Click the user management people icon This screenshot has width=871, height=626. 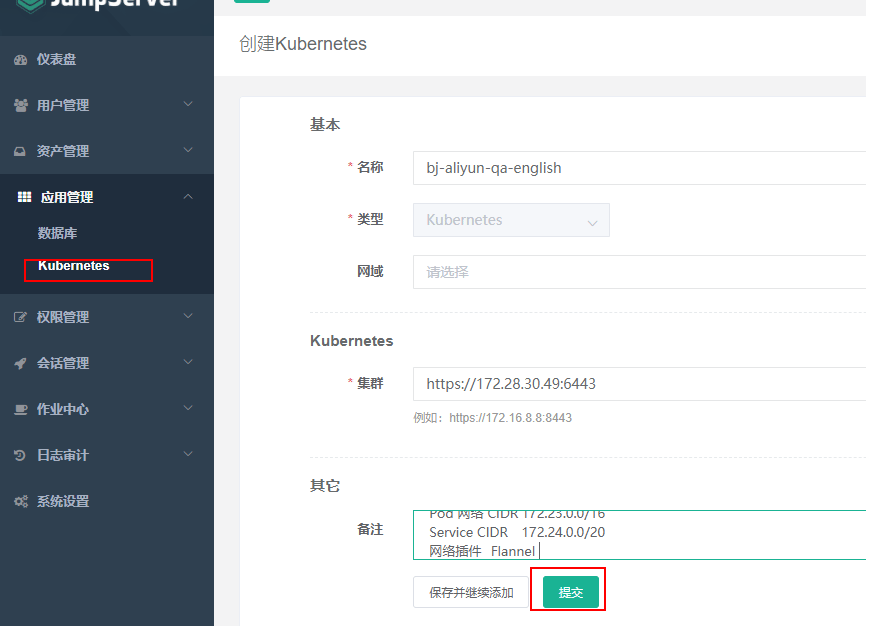point(21,105)
